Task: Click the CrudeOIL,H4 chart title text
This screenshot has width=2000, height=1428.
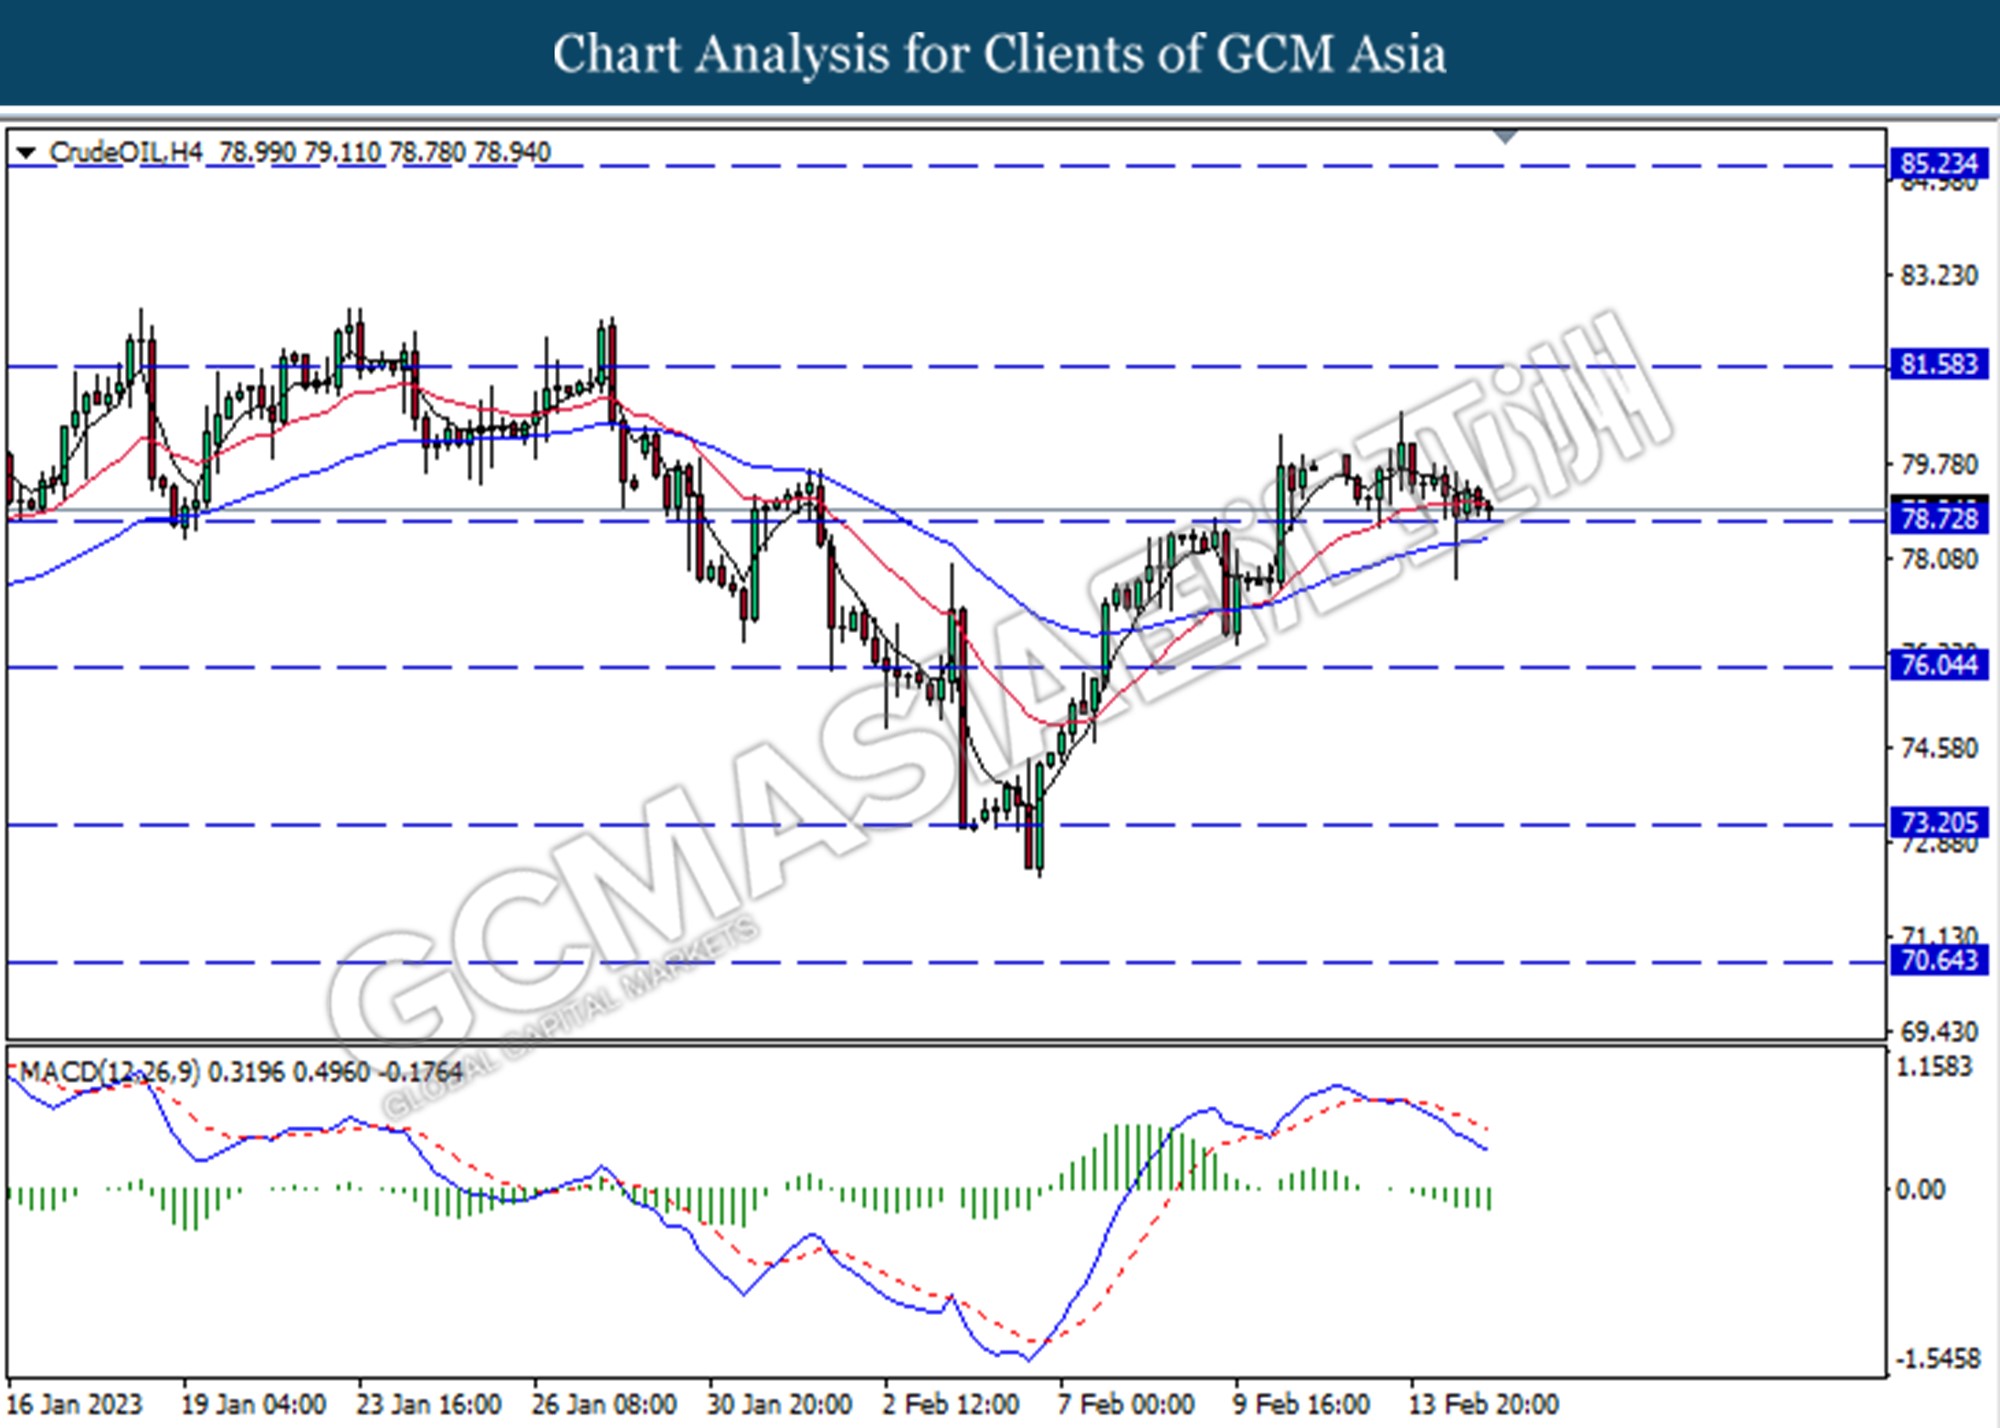Action: (126, 153)
